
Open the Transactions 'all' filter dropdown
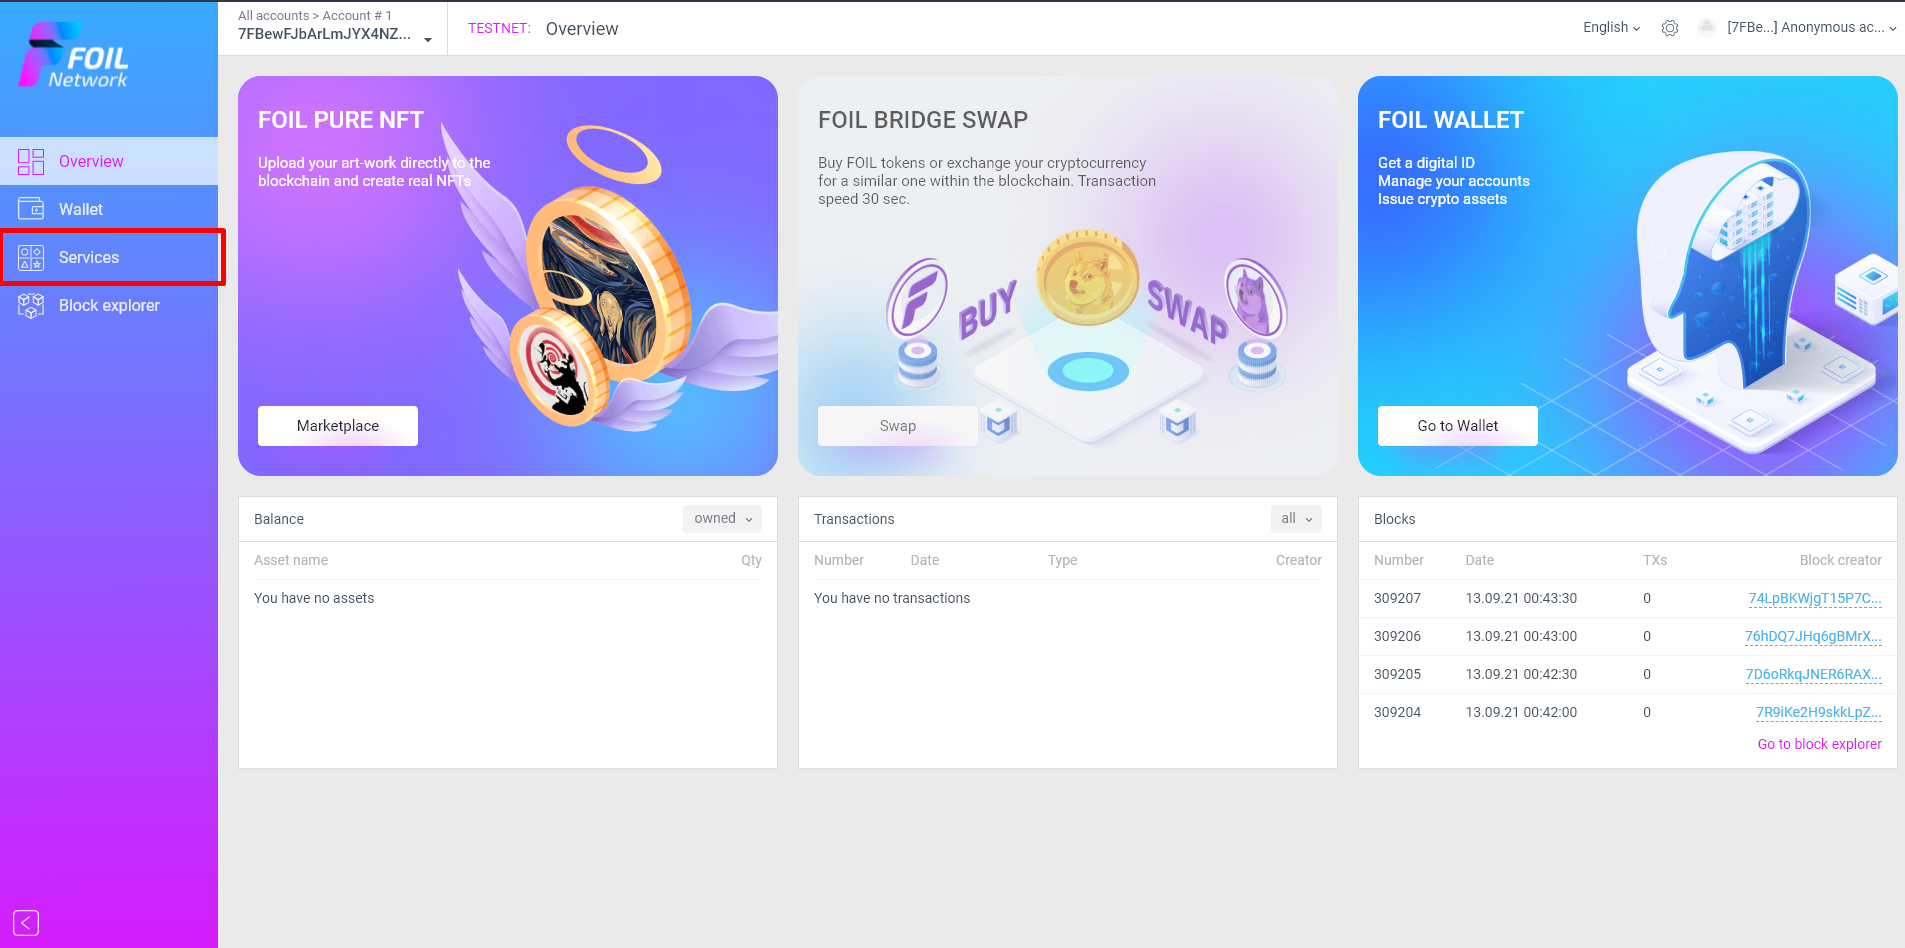click(x=1296, y=518)
